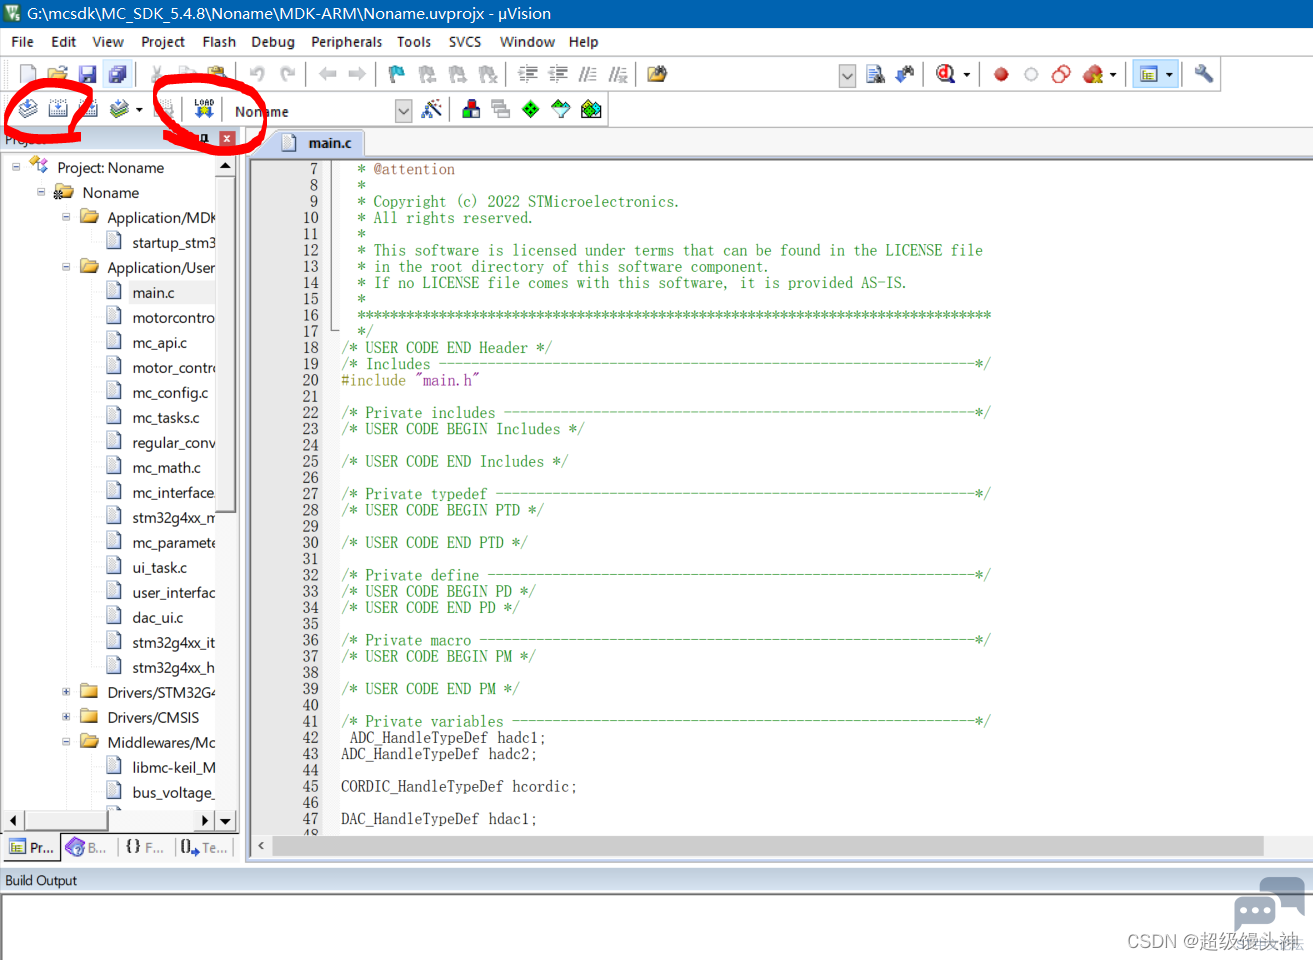The height and width of the screenshot is (960, 1313).
Task: Insert a bookmark using the flag icon
Action: 397,74
